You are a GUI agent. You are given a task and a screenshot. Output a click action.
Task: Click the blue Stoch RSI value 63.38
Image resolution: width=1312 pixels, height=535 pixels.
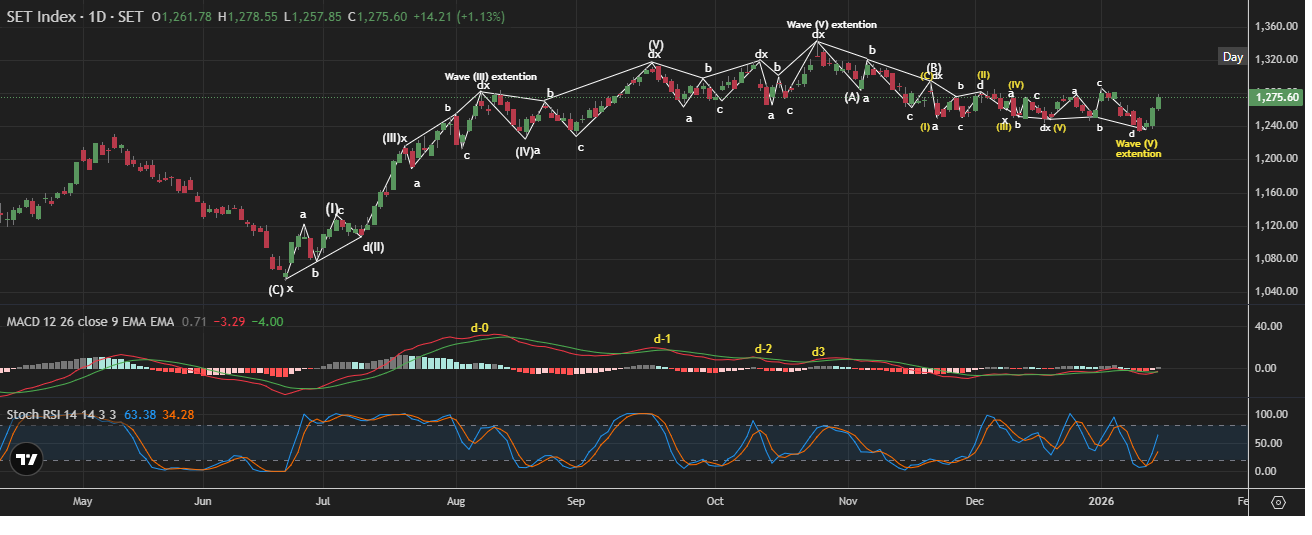(140, 414)
